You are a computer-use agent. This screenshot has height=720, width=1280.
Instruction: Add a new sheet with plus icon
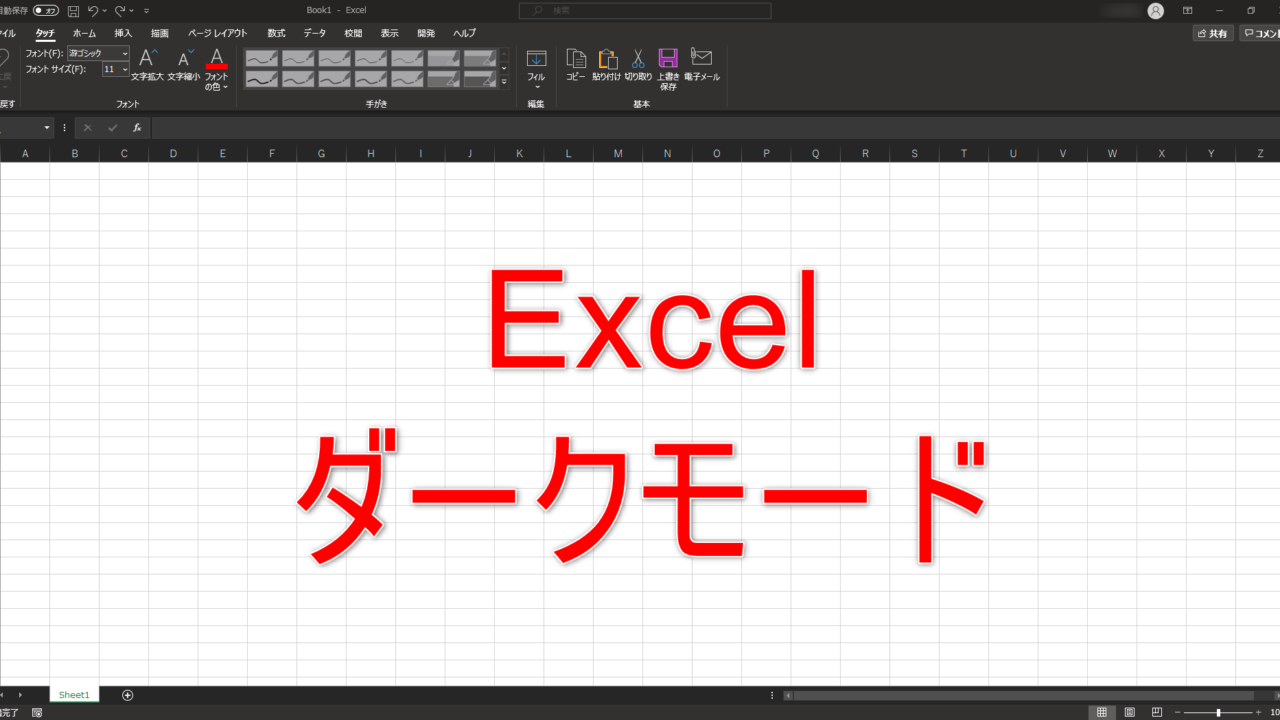click(127, 695)
